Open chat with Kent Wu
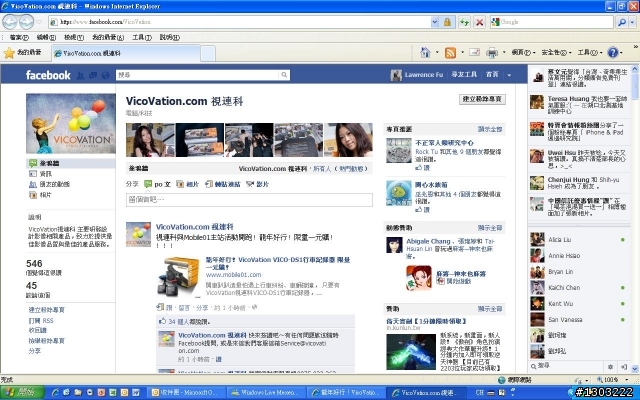Screen dimensions: 640x400 click(x=579, y=304)
